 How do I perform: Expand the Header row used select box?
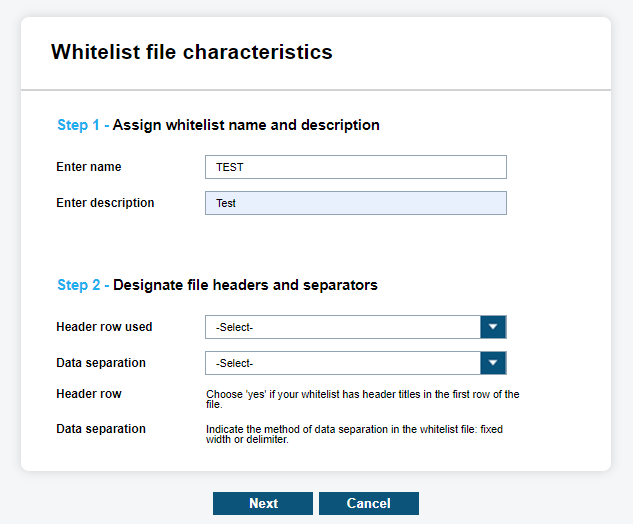pos(342,327)
